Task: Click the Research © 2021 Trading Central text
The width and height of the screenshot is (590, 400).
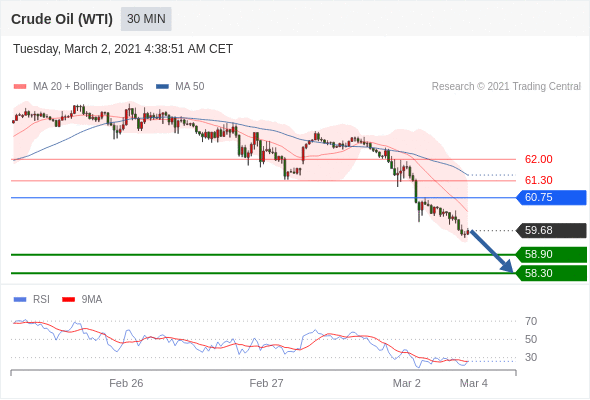Action: click(x=506, y=87)
